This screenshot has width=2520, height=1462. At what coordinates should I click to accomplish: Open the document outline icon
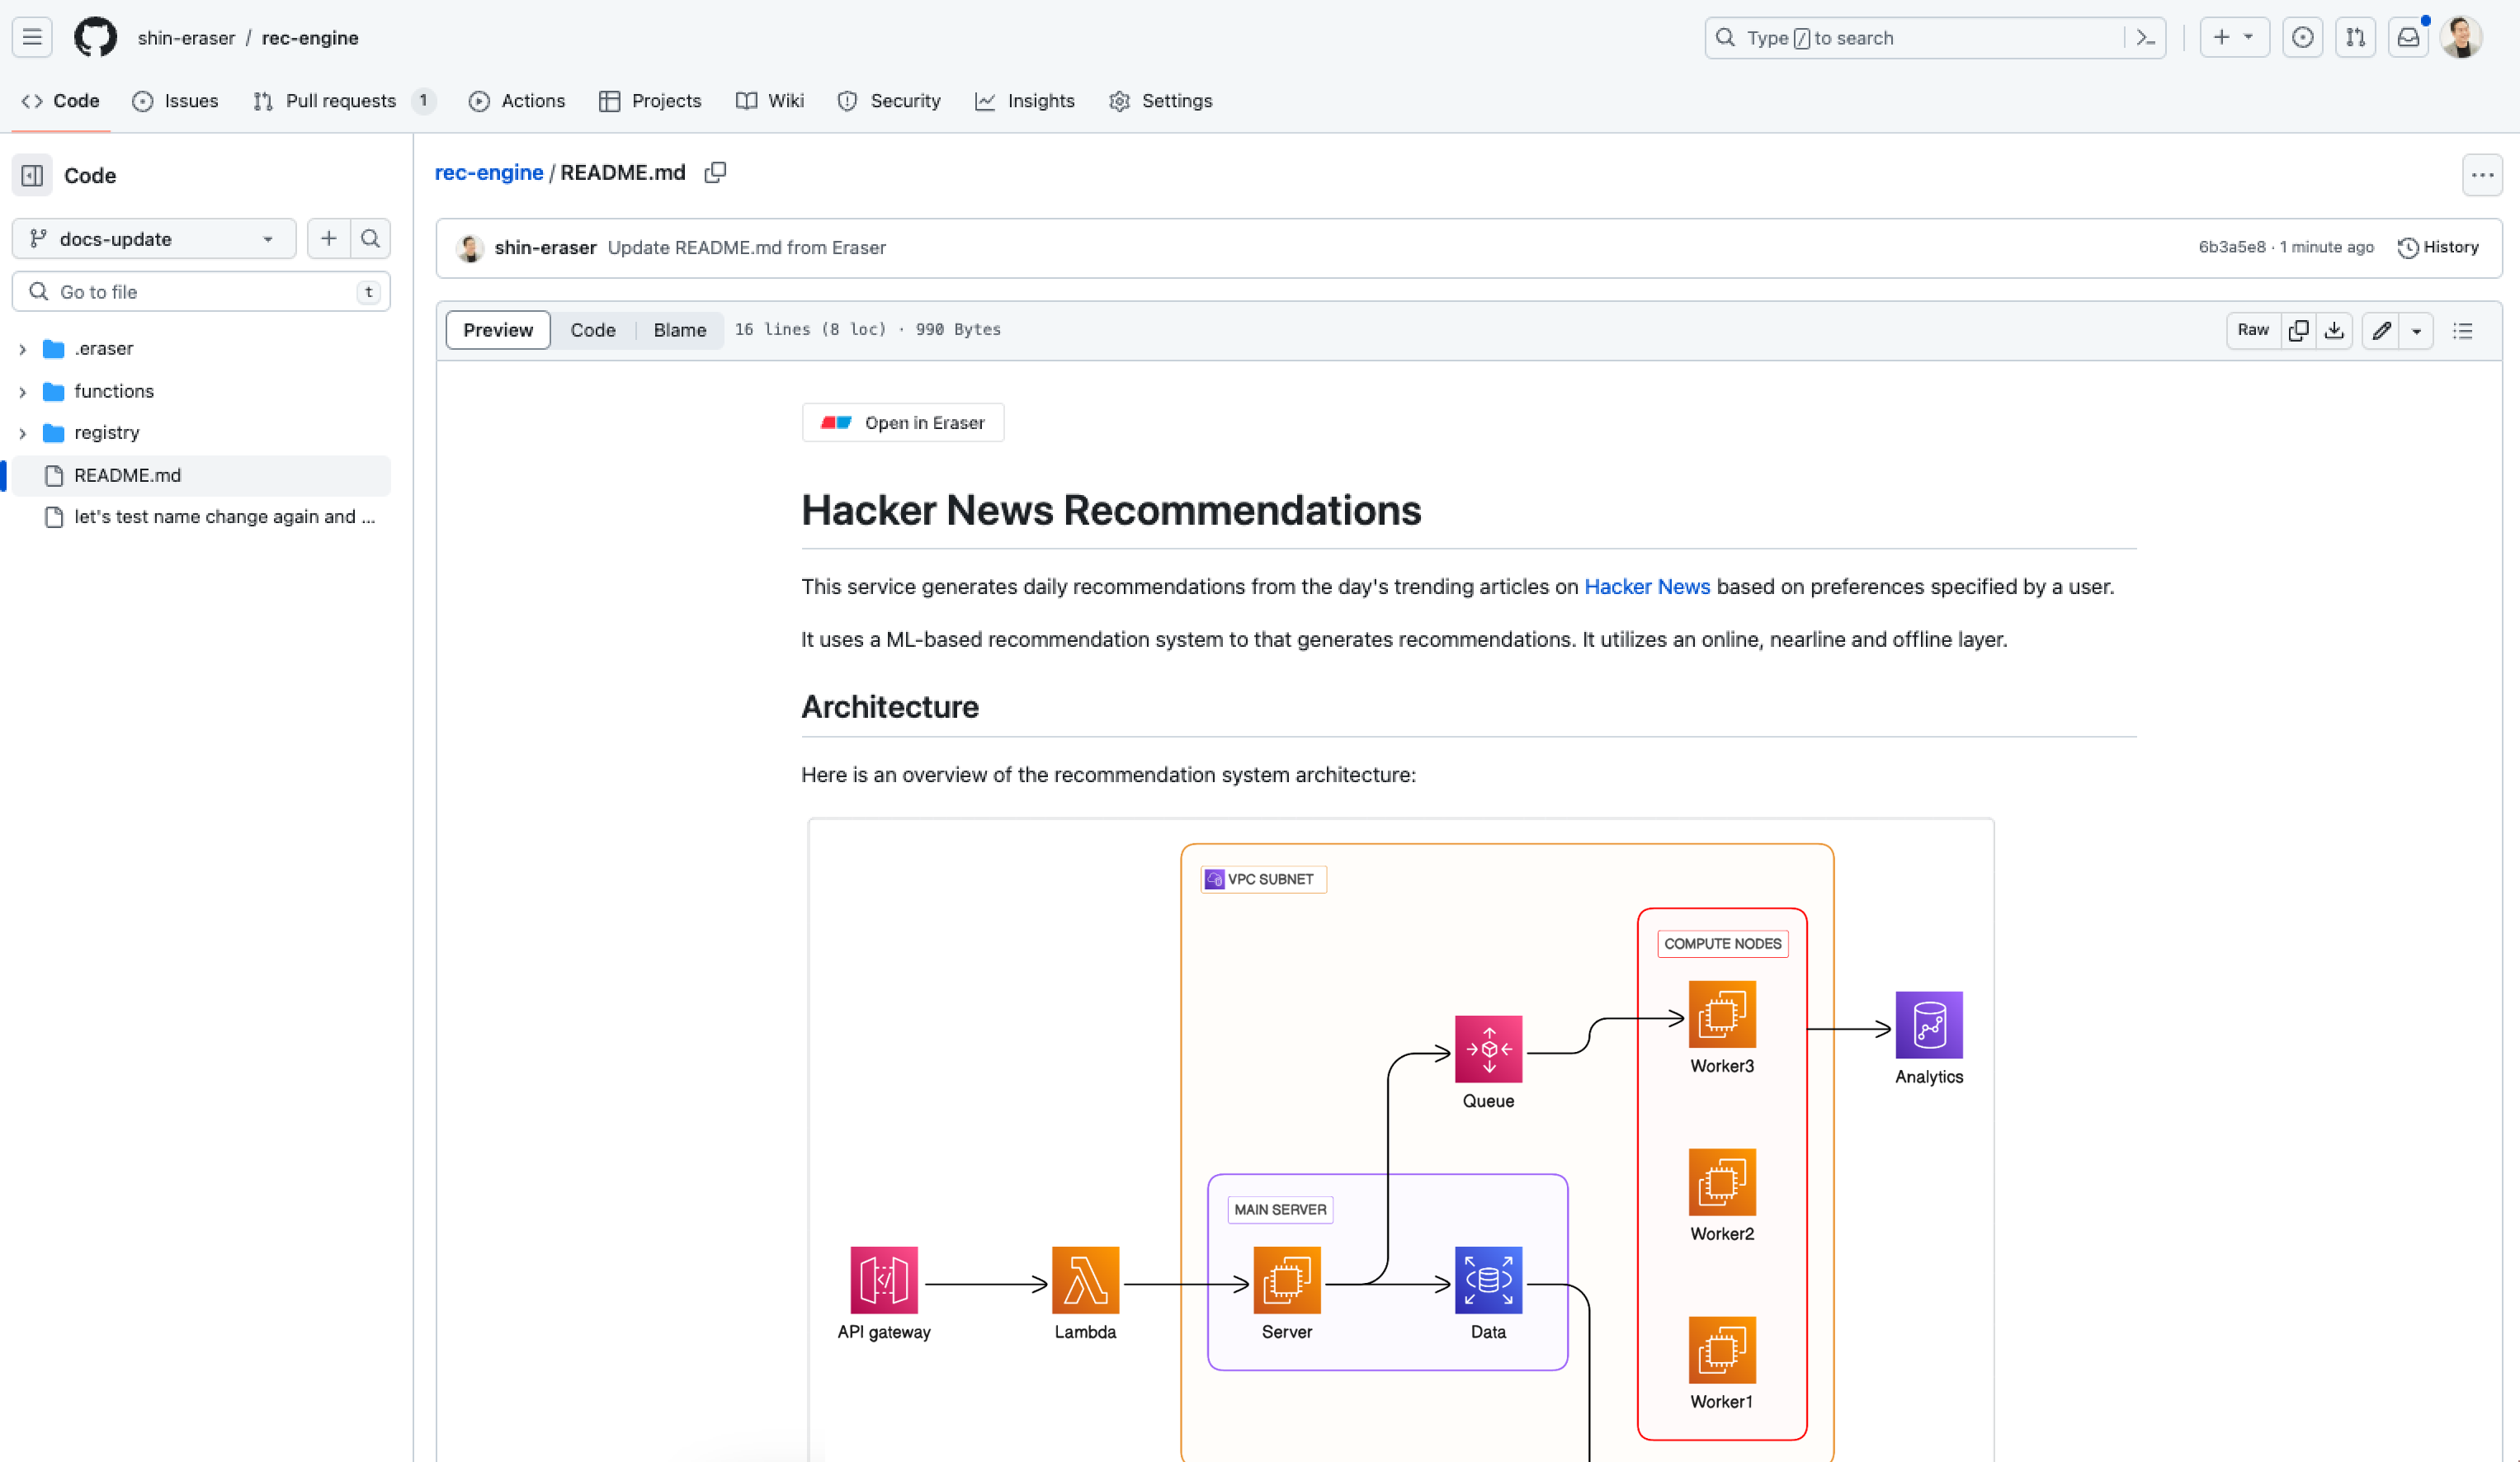click(2462, 330)
